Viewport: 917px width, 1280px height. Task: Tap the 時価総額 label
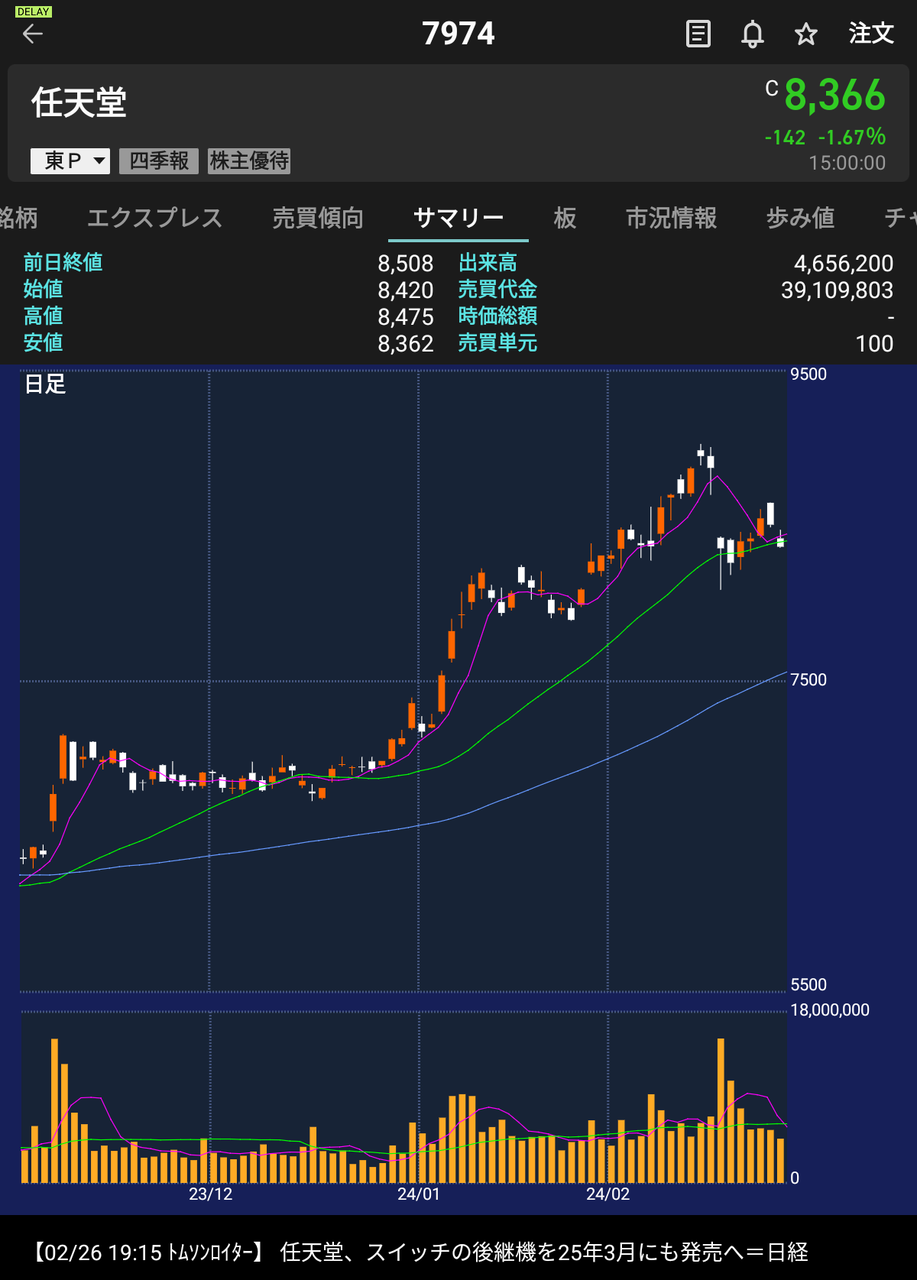pyautogui.click(x=498, y=317)
